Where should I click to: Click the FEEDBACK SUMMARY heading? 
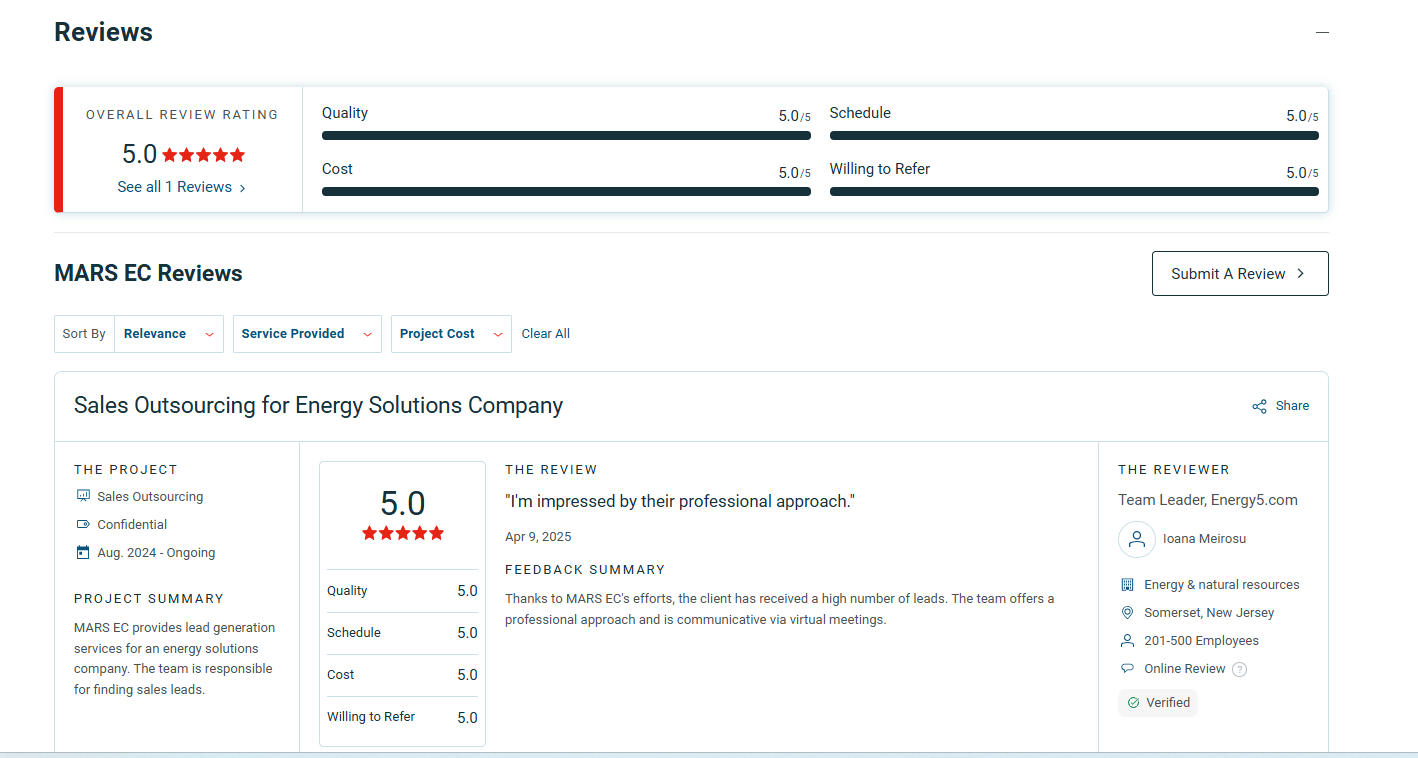(585, 569)
